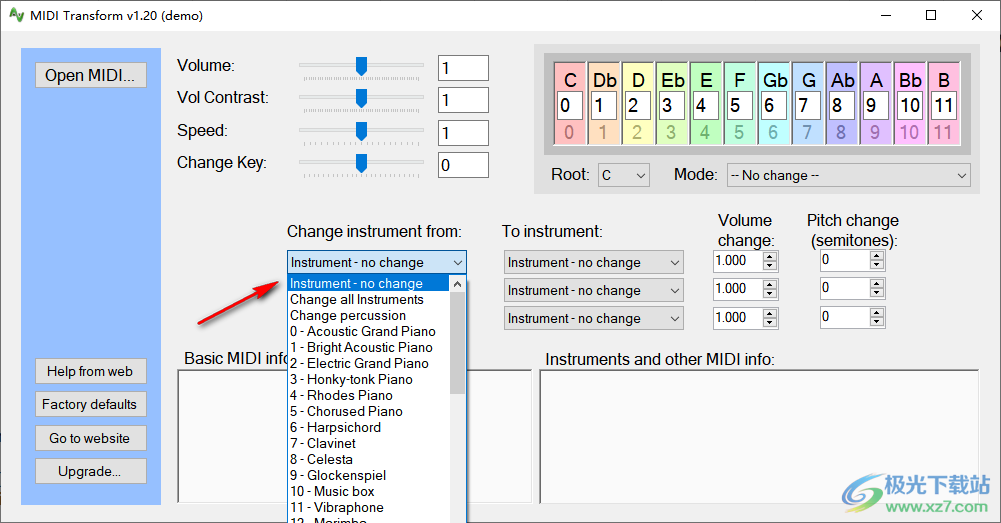Click first row Volume change field

(738, 261)
